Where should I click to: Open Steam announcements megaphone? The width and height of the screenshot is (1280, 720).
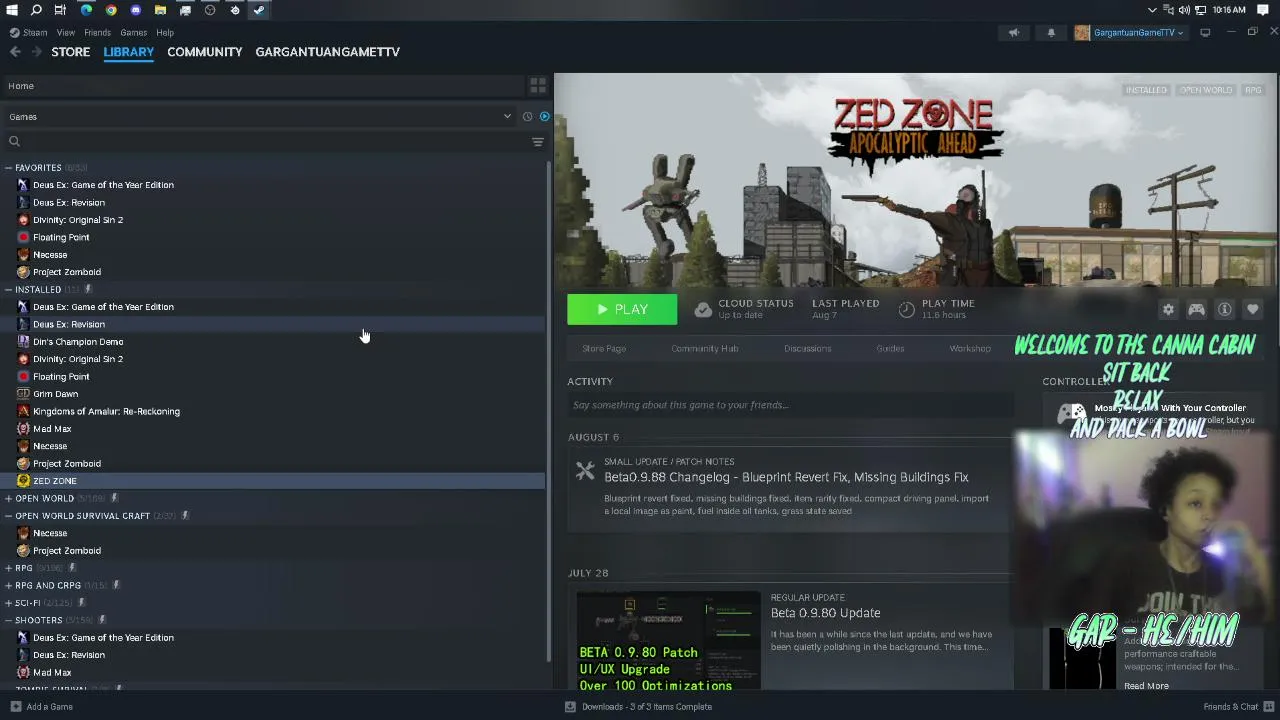tap(1014, 33)
